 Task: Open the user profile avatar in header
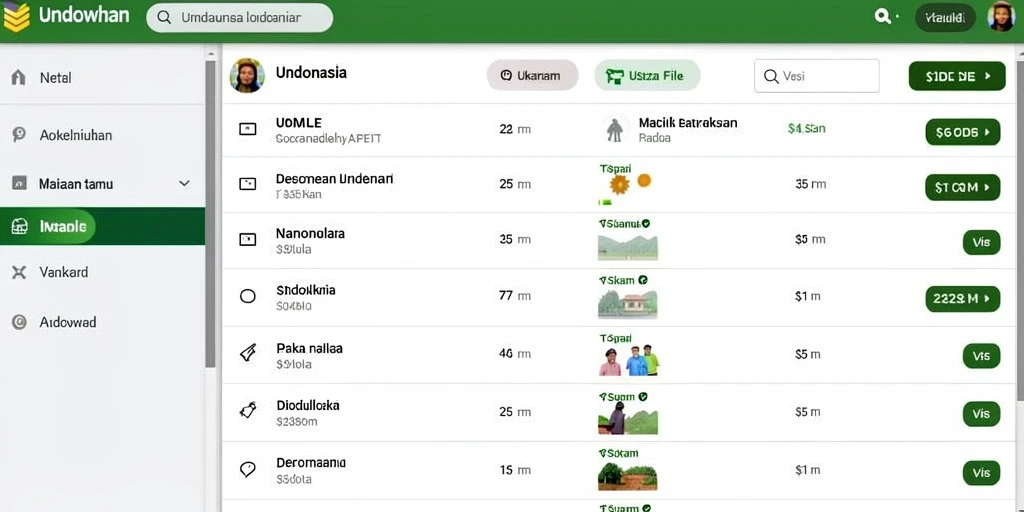1000,17
